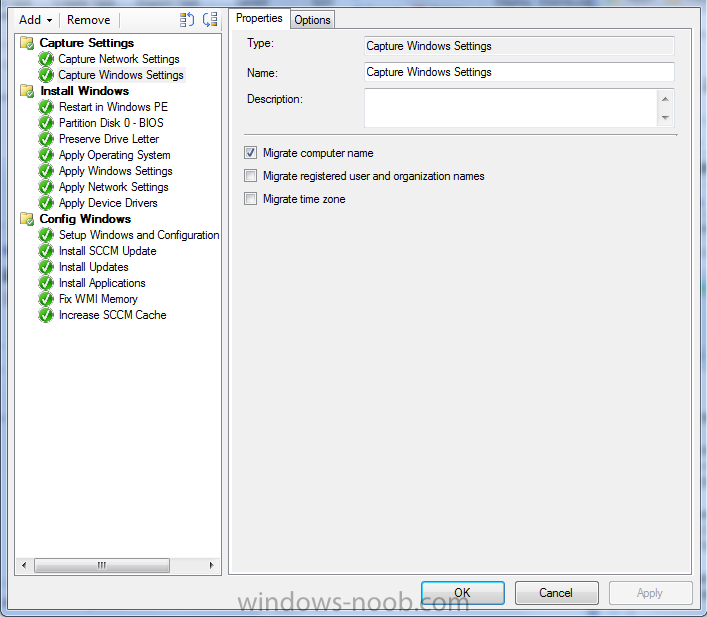Click the move step down toolbar icon
Screen dimensions: 707x617
click(x=210, y=20)
